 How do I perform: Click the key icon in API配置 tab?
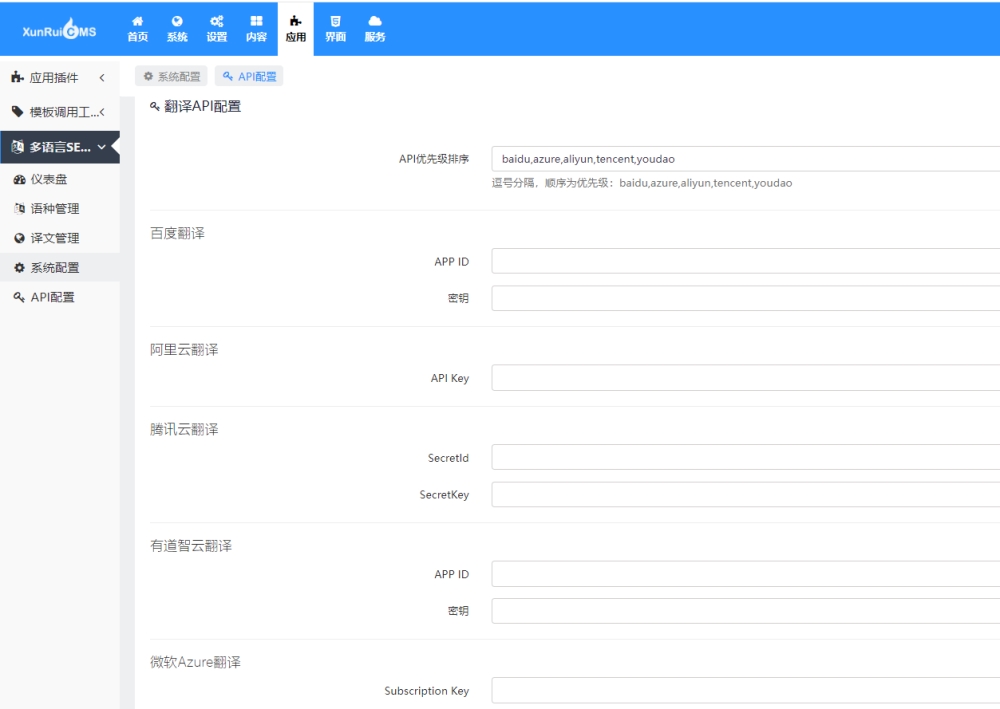[x=228, y=77]
